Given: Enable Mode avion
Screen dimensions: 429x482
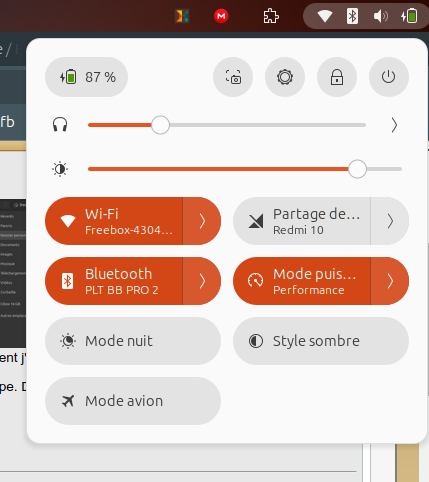Looking at the screenshot, I should (133, 401).
